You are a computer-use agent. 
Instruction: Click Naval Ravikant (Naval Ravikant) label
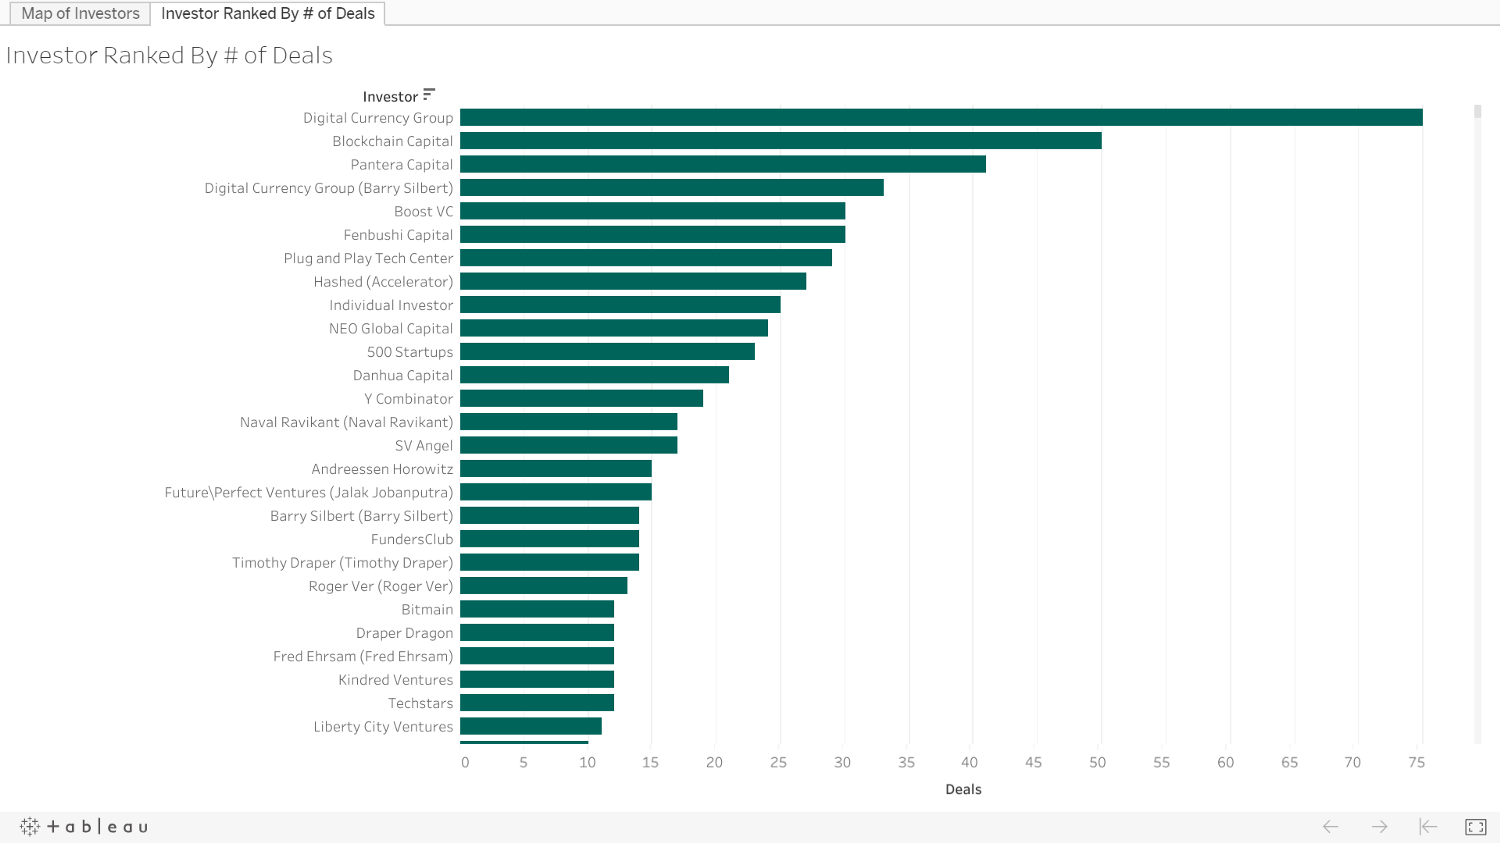coord(346,422)
